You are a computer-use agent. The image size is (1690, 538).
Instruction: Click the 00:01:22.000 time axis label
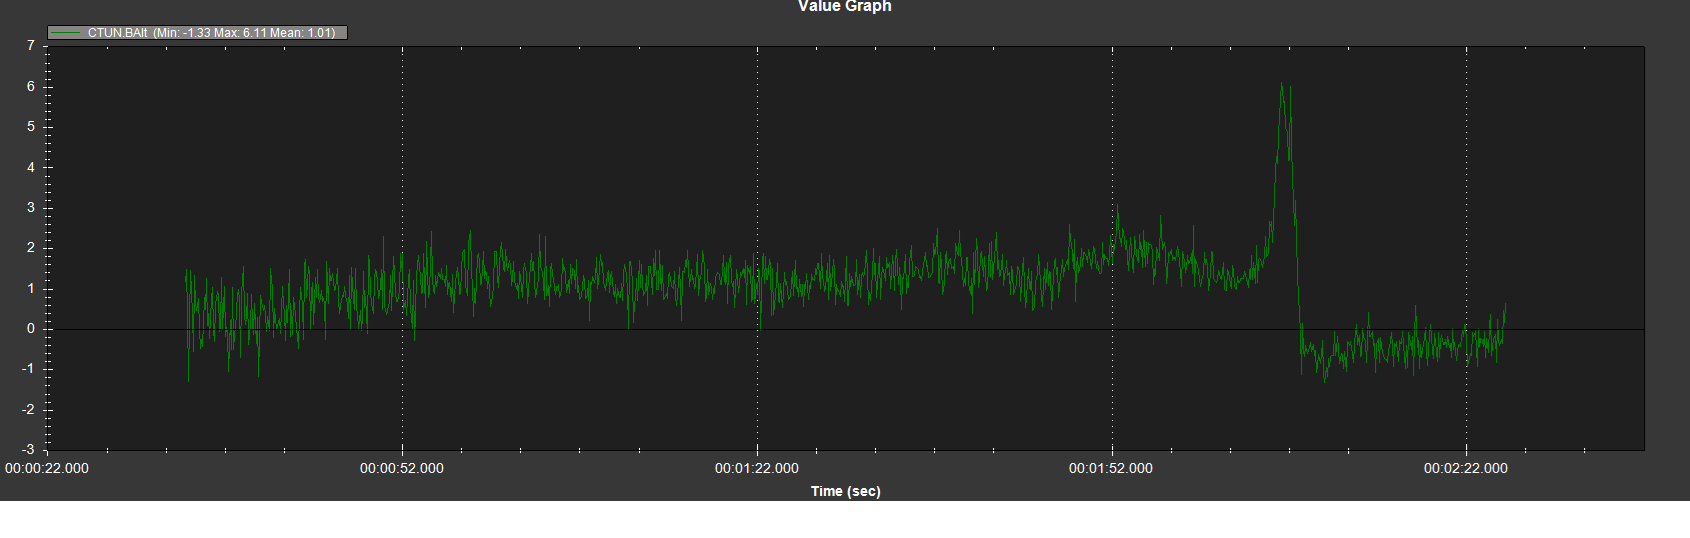pos(757,468)
